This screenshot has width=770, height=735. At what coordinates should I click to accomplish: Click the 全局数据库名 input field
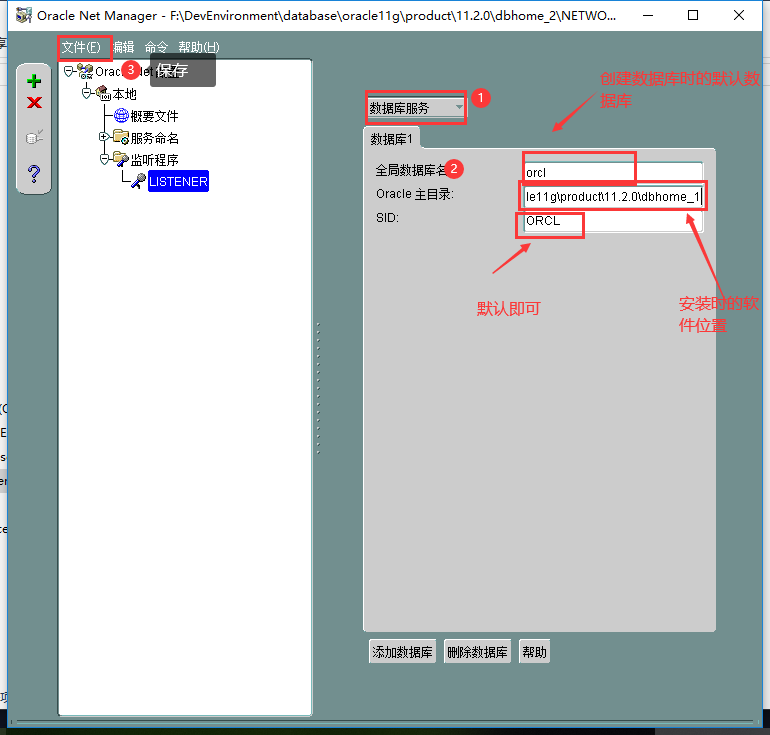tap(613, 172)
